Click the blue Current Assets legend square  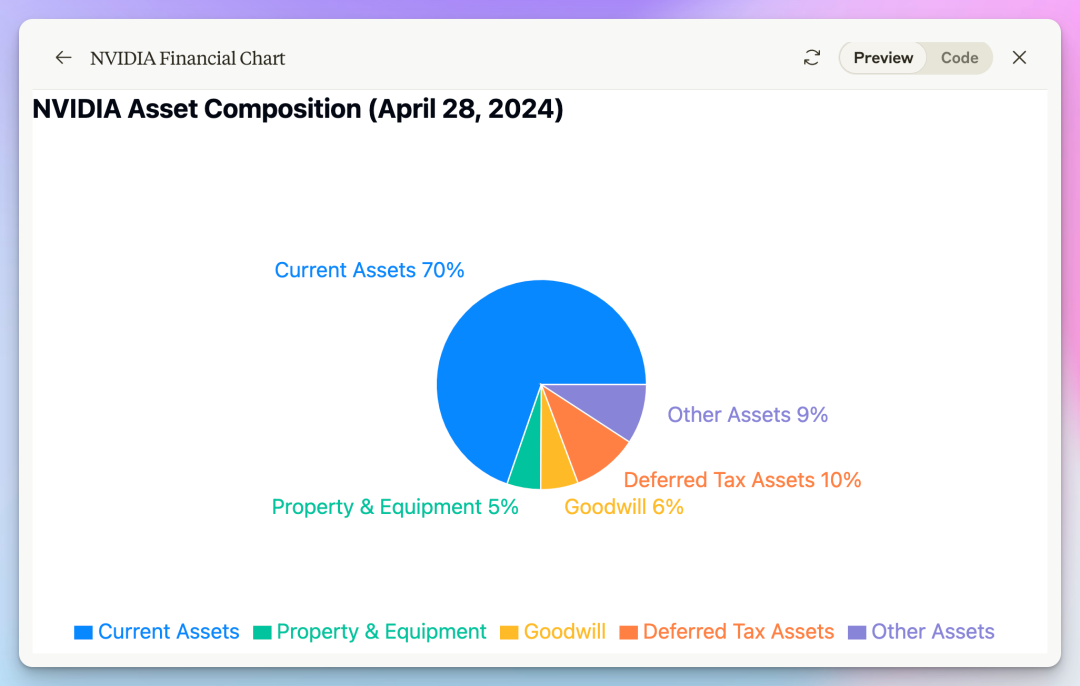coord(83,633)
